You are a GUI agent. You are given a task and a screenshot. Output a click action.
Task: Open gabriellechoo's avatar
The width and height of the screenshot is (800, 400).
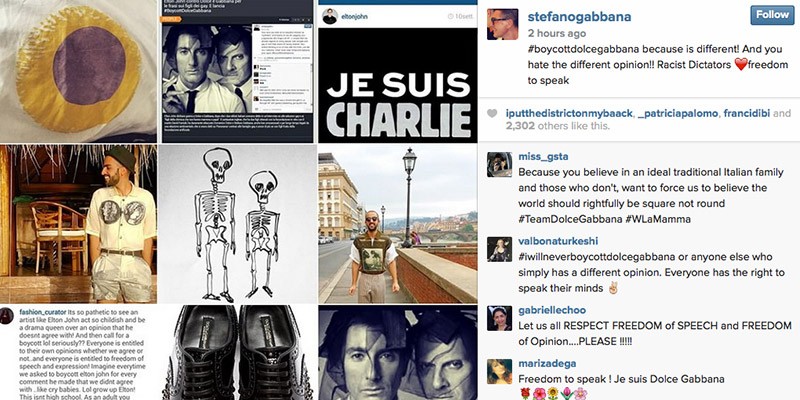pyautogui.click(x=499, y=318)
